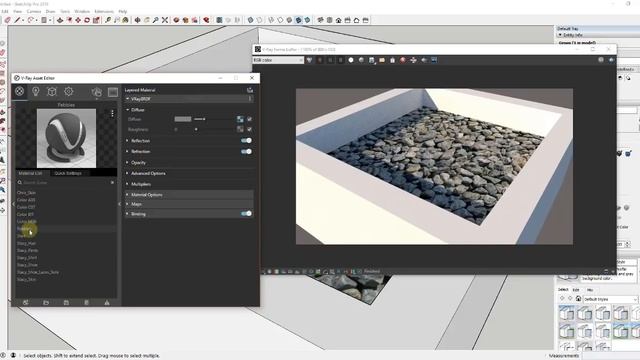Open the Settings gear tab in Asset Editor
640x360 pixels.
[69, 91]
